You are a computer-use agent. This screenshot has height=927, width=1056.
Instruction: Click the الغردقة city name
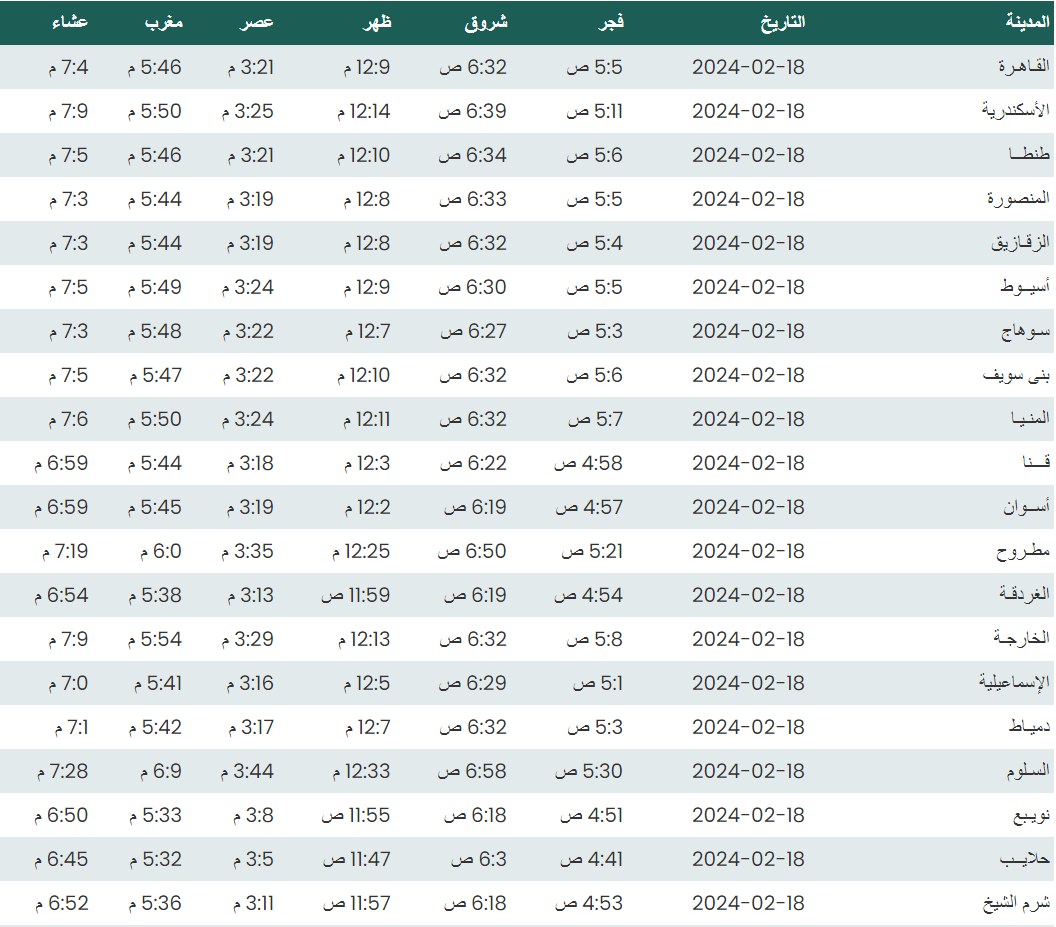click(1023, 595)
